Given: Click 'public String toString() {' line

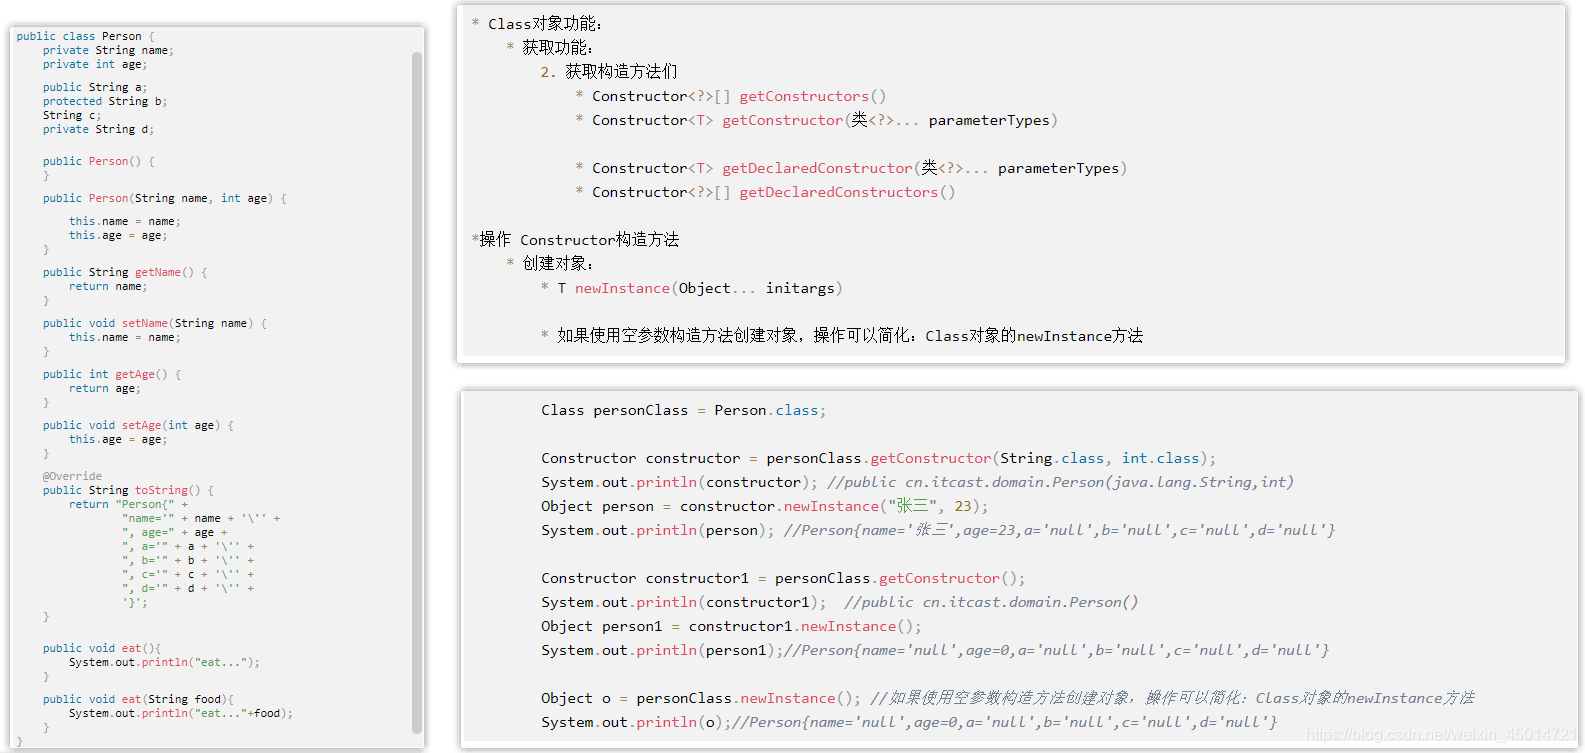Looking at the screenshot, I should tap(128, 490).
